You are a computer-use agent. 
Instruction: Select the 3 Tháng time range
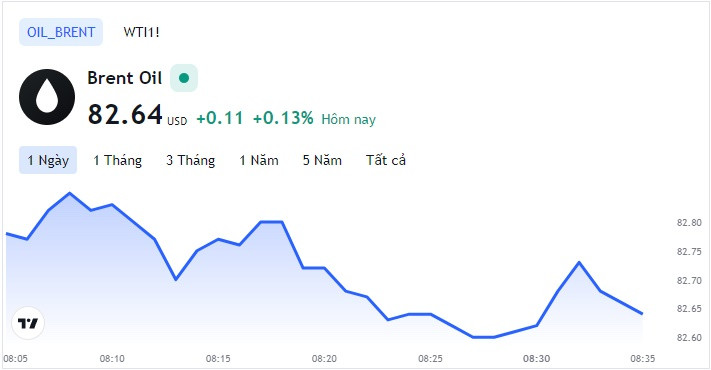click(190, 160)
